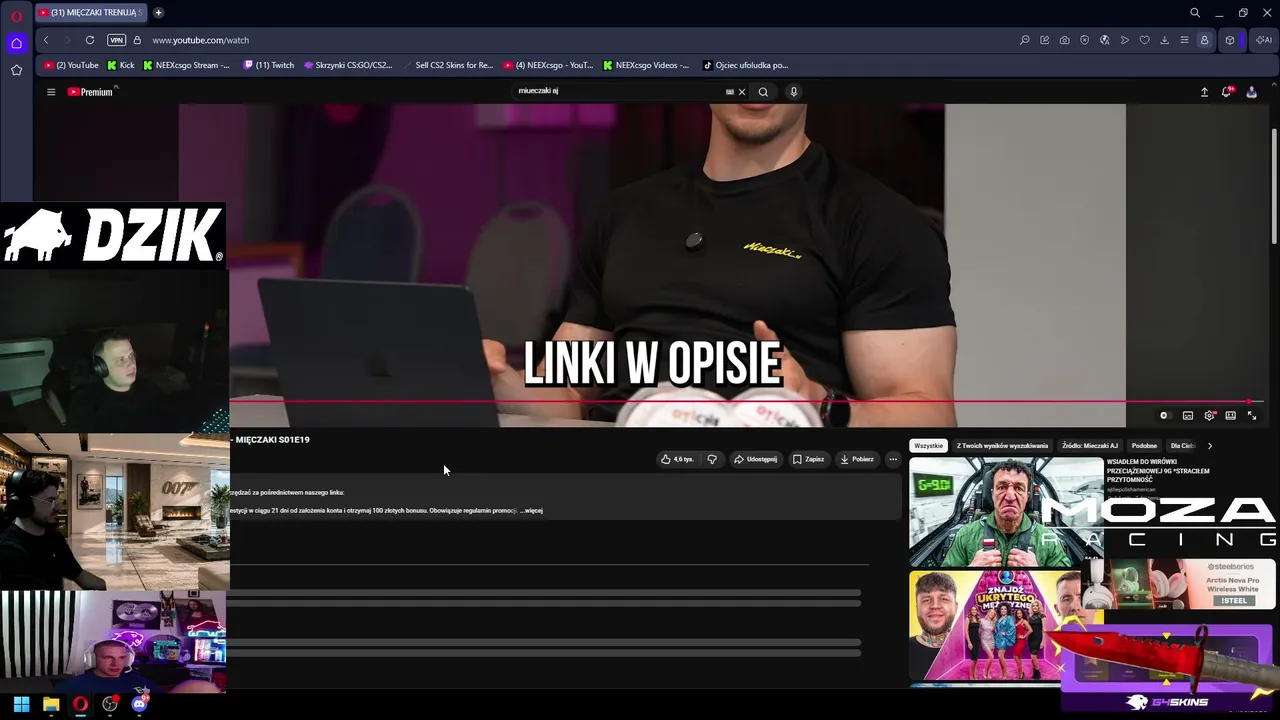
Task: Dislike the video
Action: tap(712, 459)
